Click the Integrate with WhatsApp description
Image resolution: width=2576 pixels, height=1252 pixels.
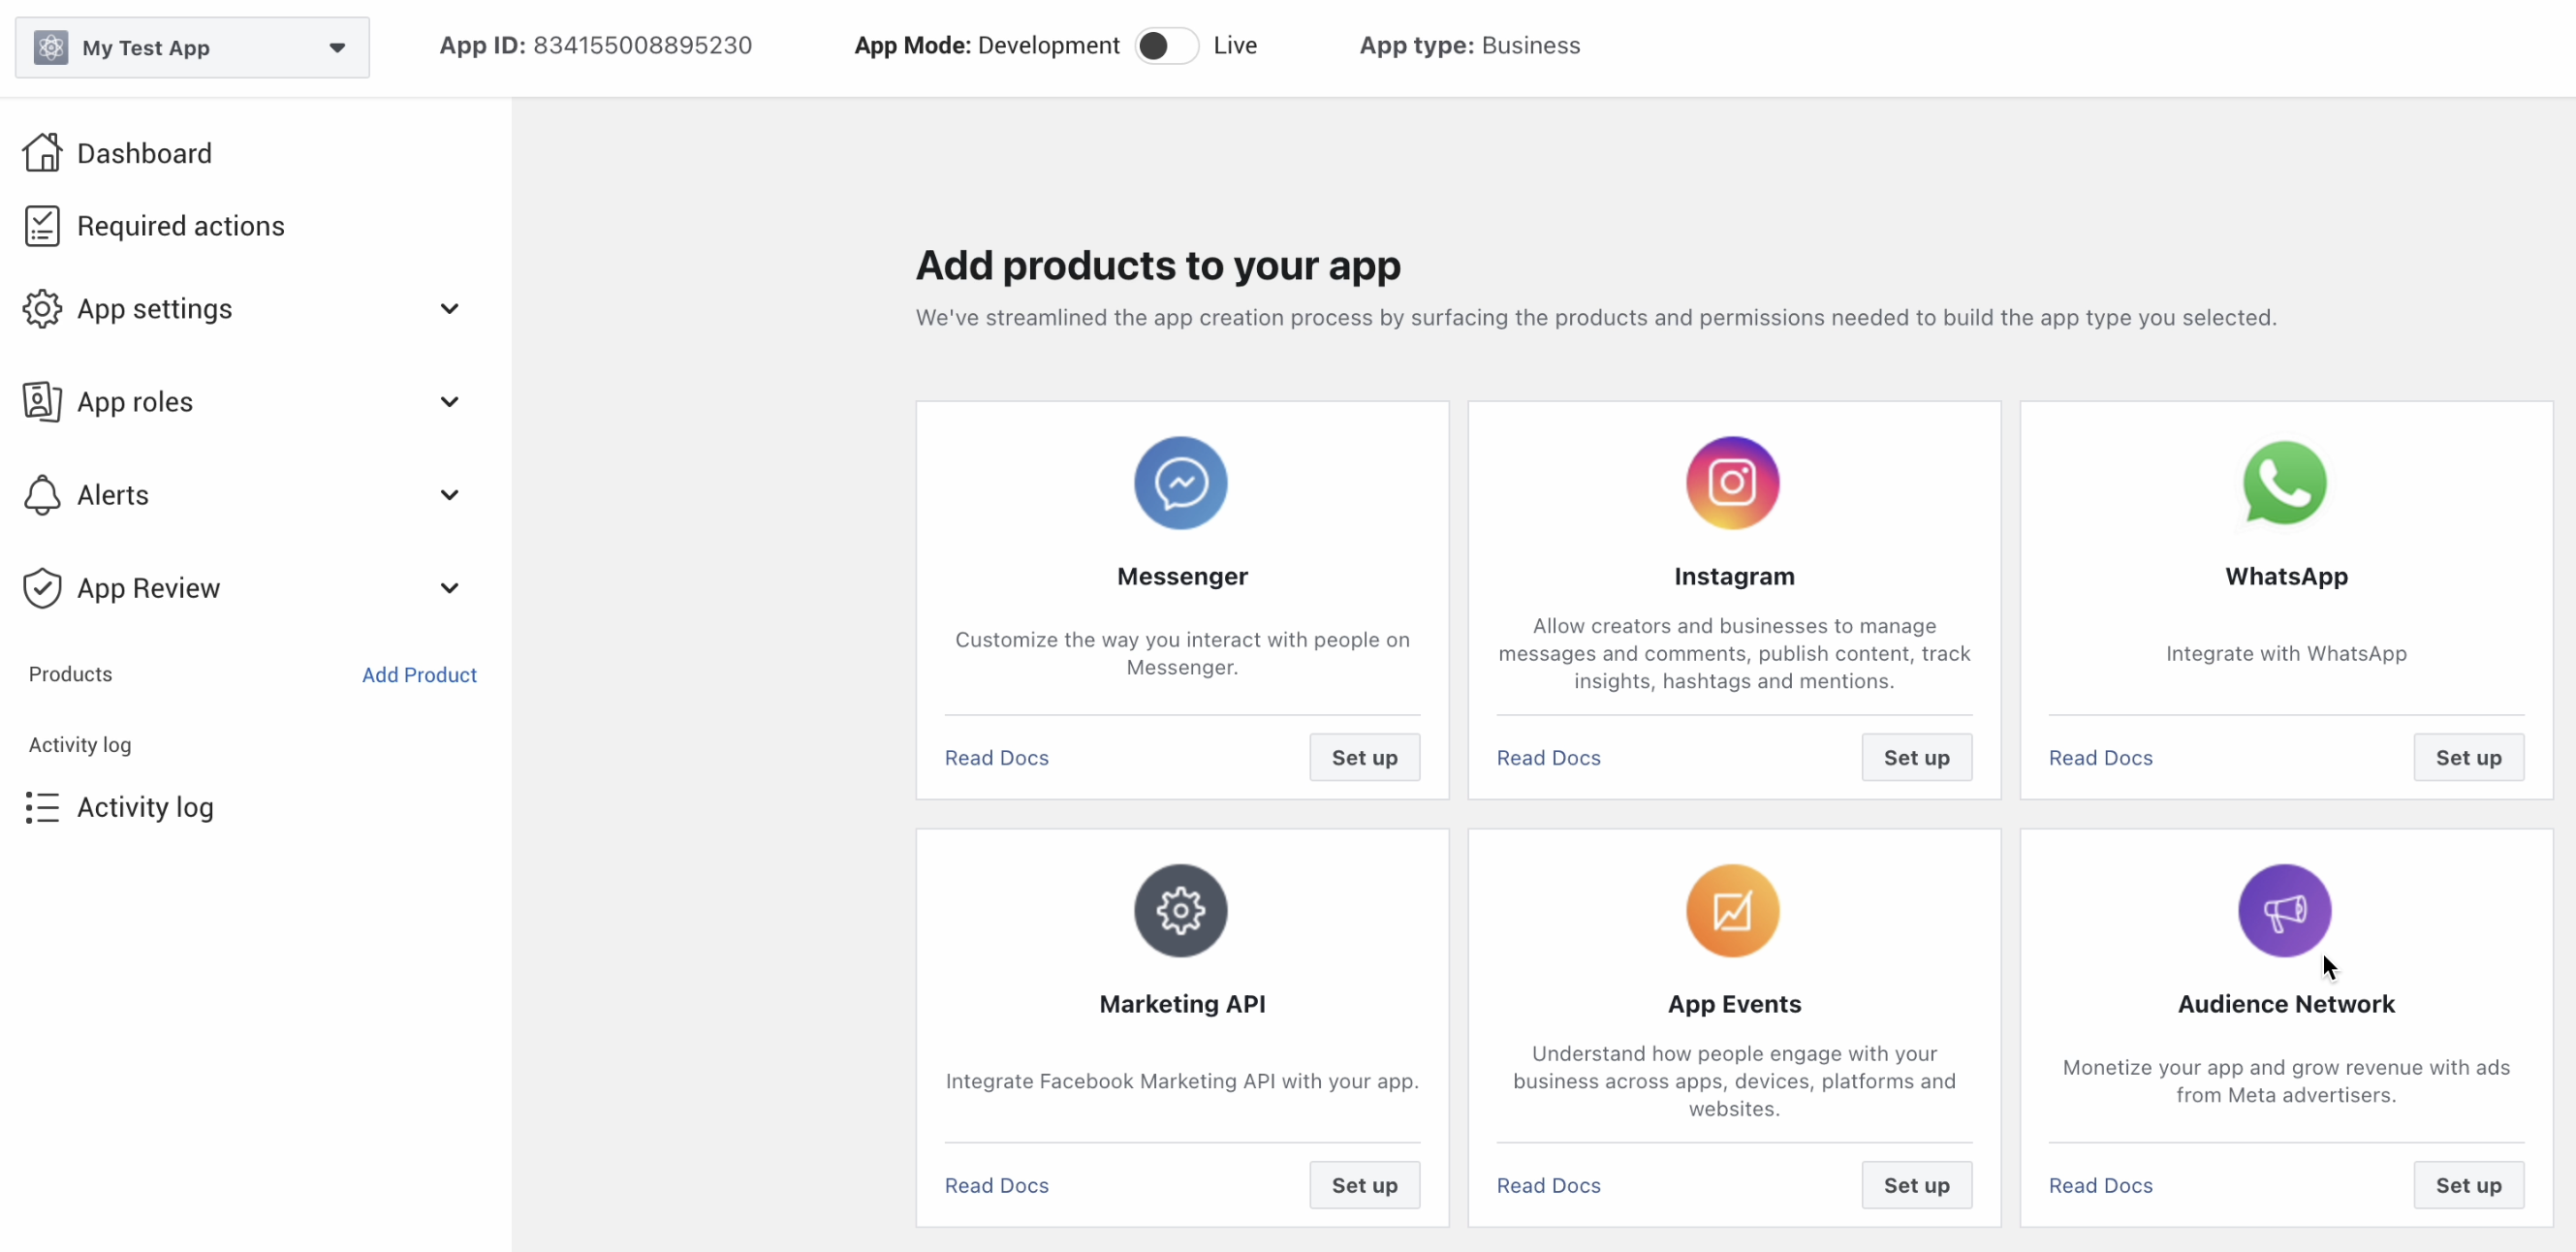click(2286, 654)
